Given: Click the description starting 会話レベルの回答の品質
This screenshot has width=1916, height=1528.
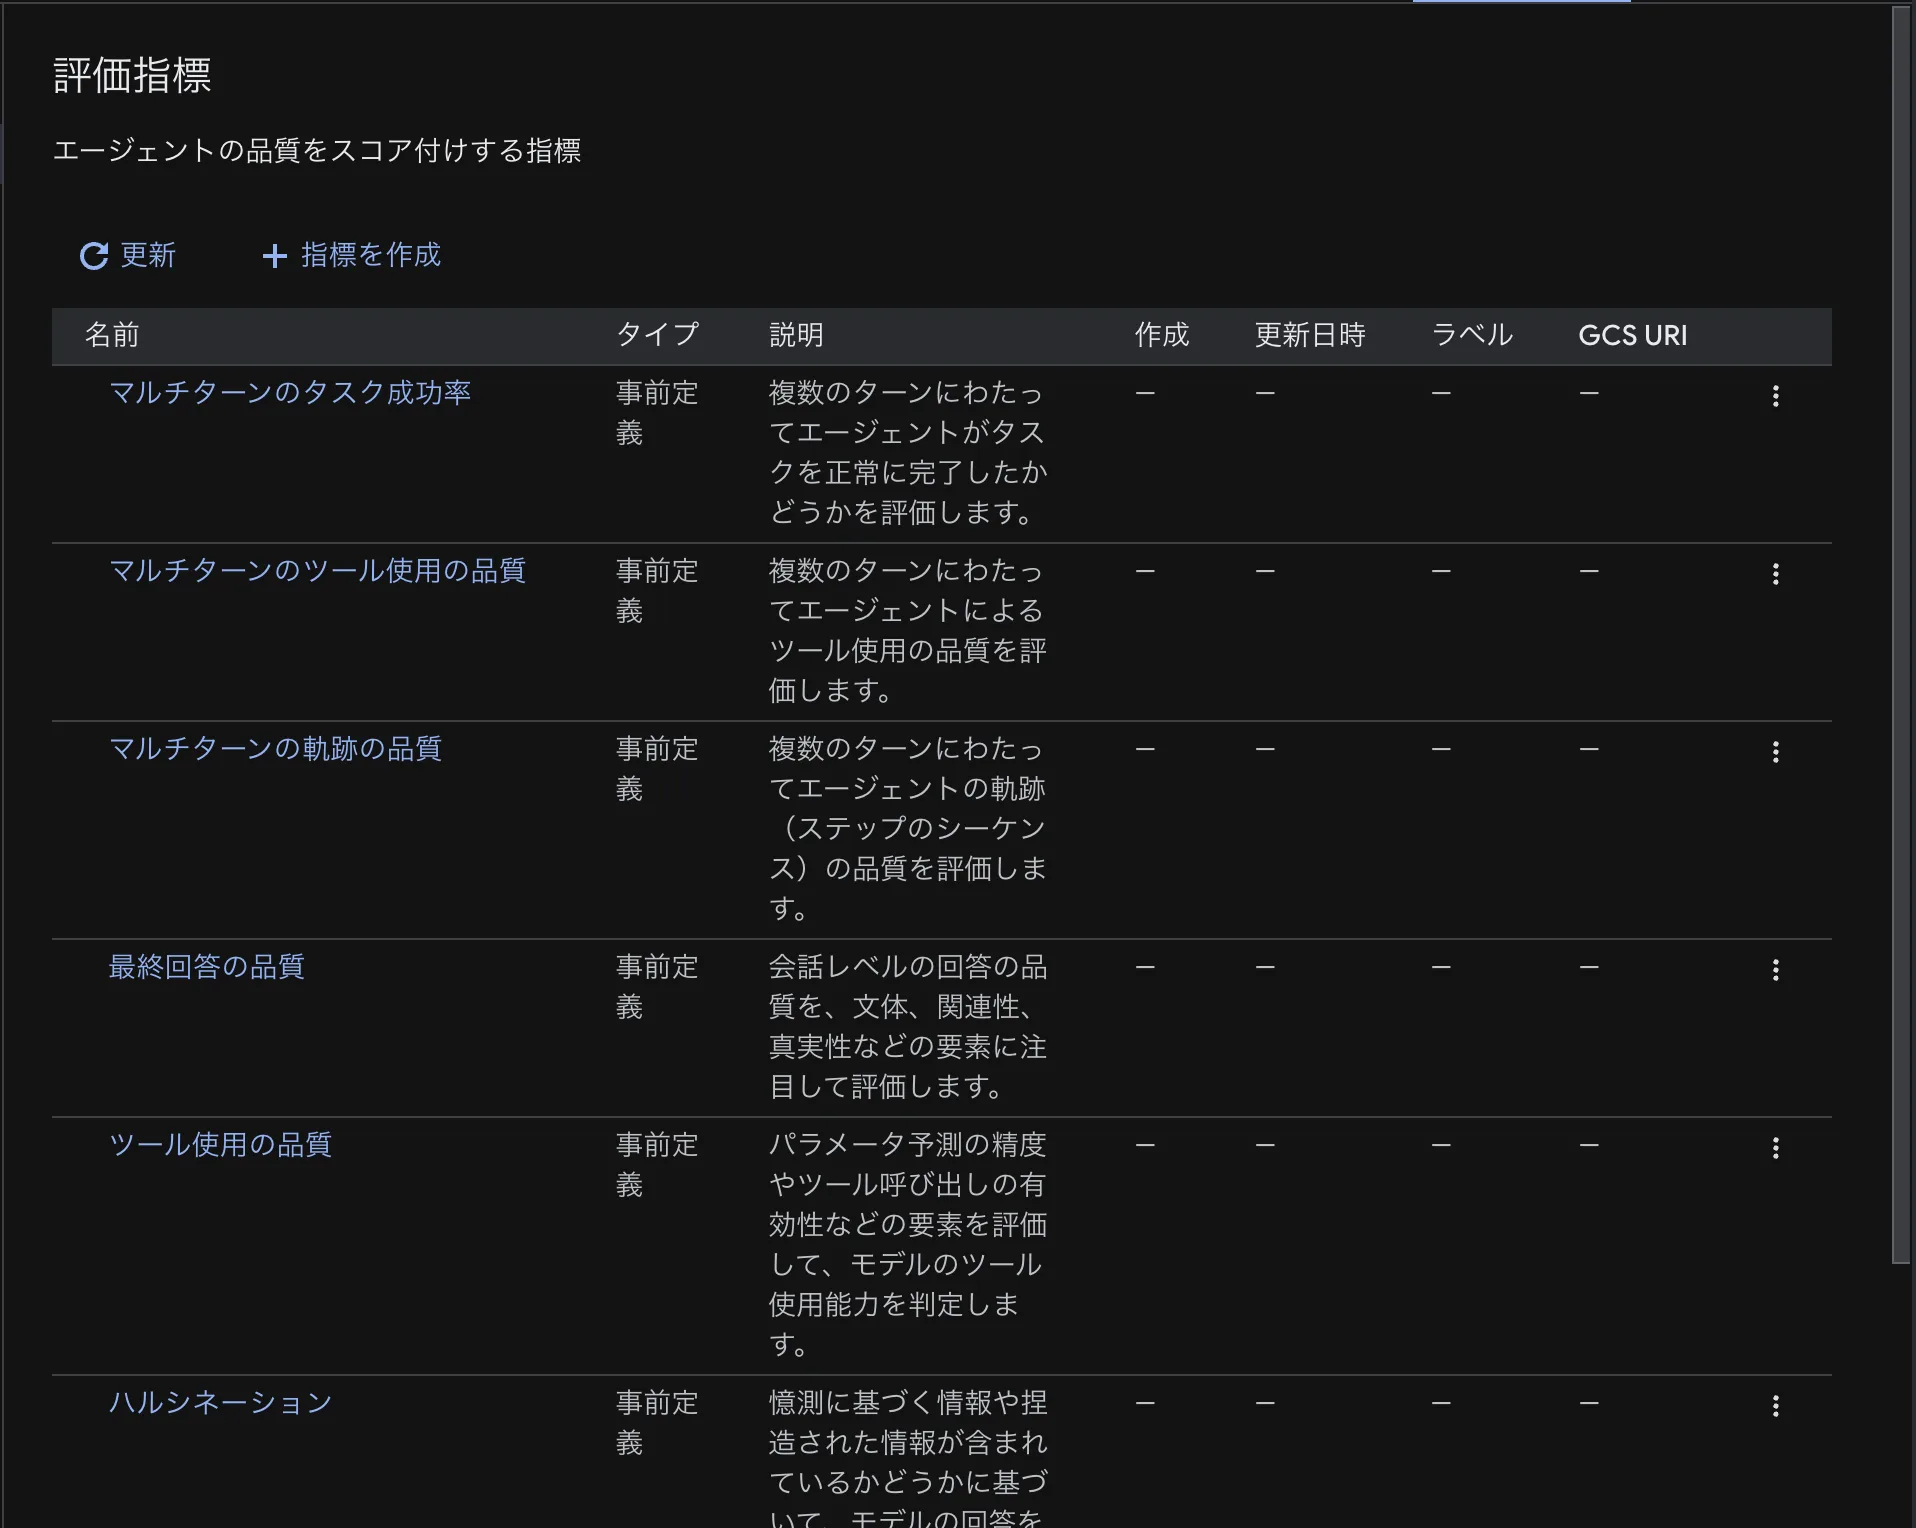Looking at the screenshot, I should [x=908, y=1027].
